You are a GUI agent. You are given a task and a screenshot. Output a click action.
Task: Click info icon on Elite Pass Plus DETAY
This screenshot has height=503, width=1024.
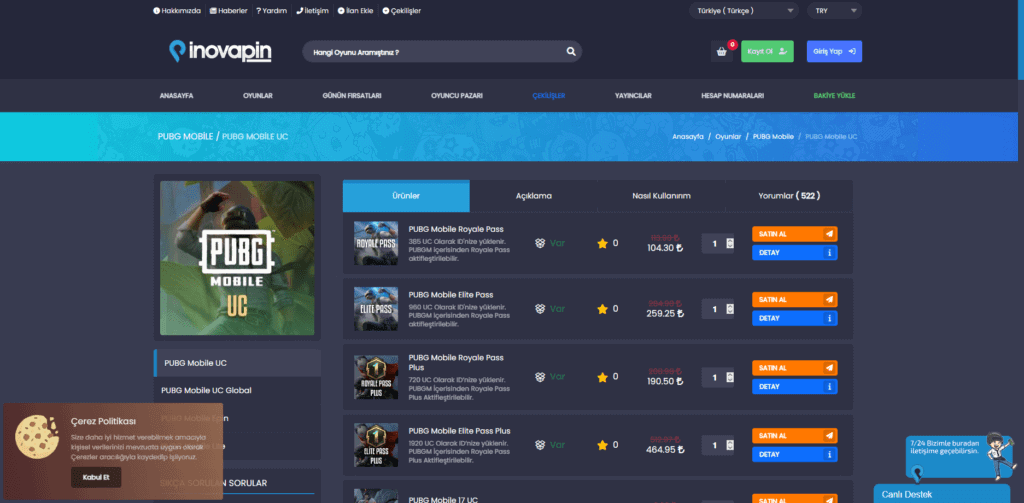click(x=829, y=455)
